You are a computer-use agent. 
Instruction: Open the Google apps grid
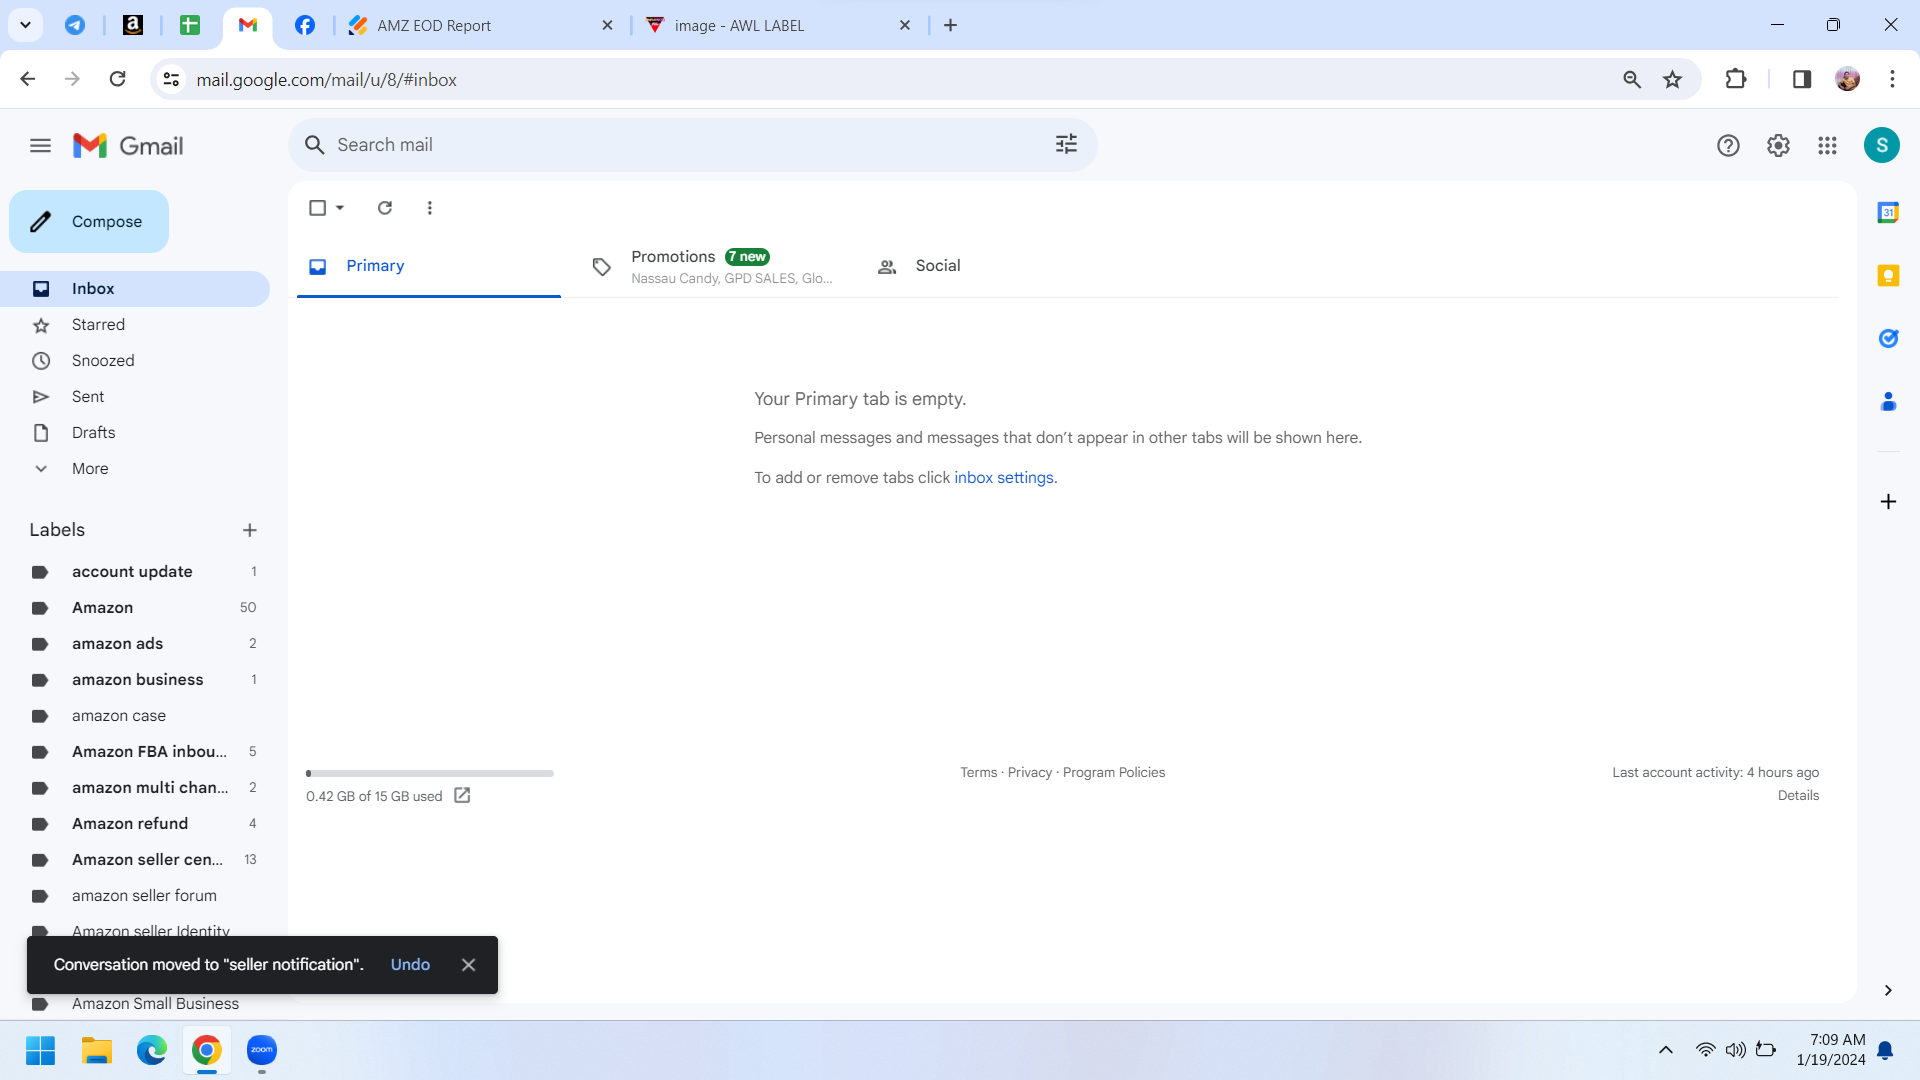click(1827, 146)
